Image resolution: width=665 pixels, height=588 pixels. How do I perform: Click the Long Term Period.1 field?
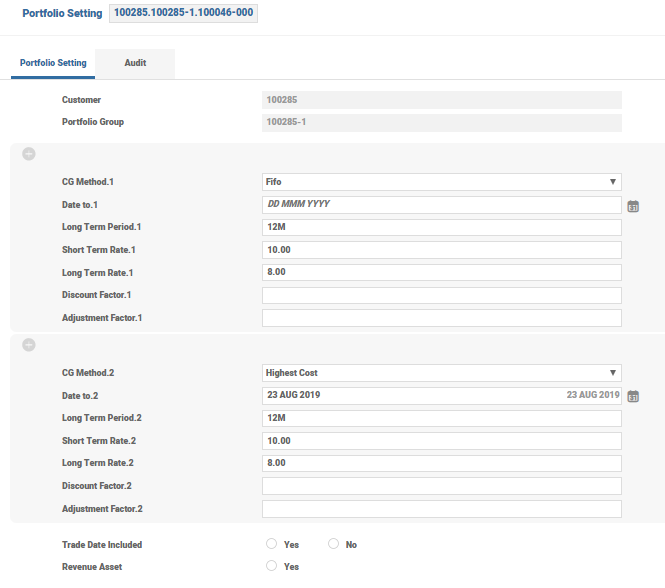[441, 227]
